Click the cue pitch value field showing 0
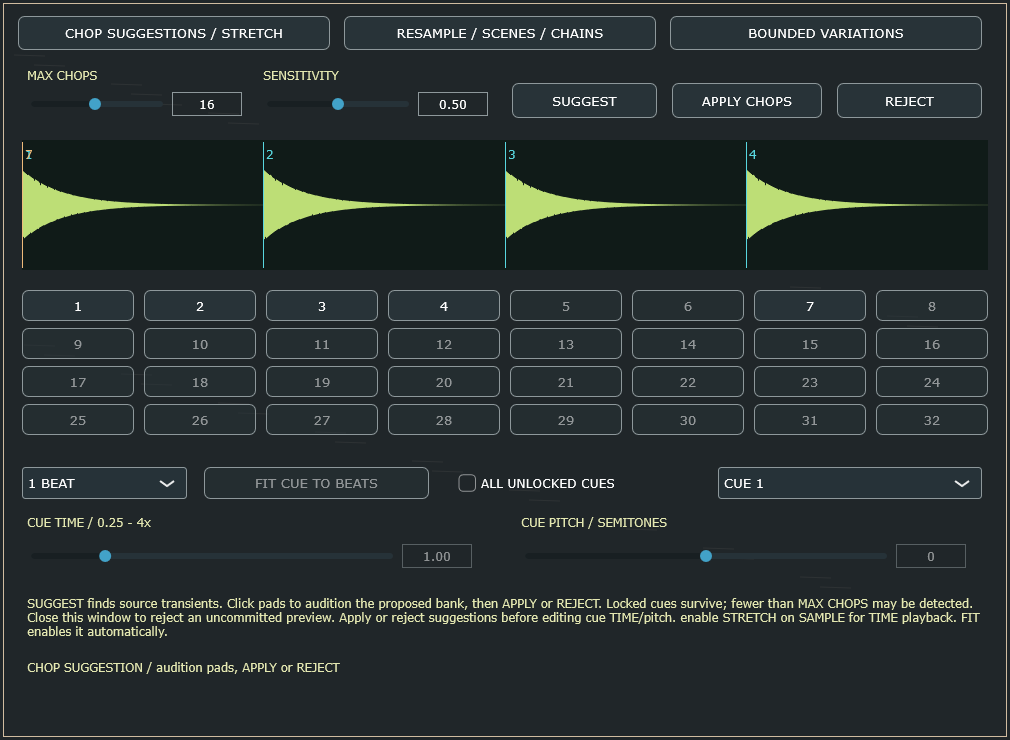 tap(931, 556)
